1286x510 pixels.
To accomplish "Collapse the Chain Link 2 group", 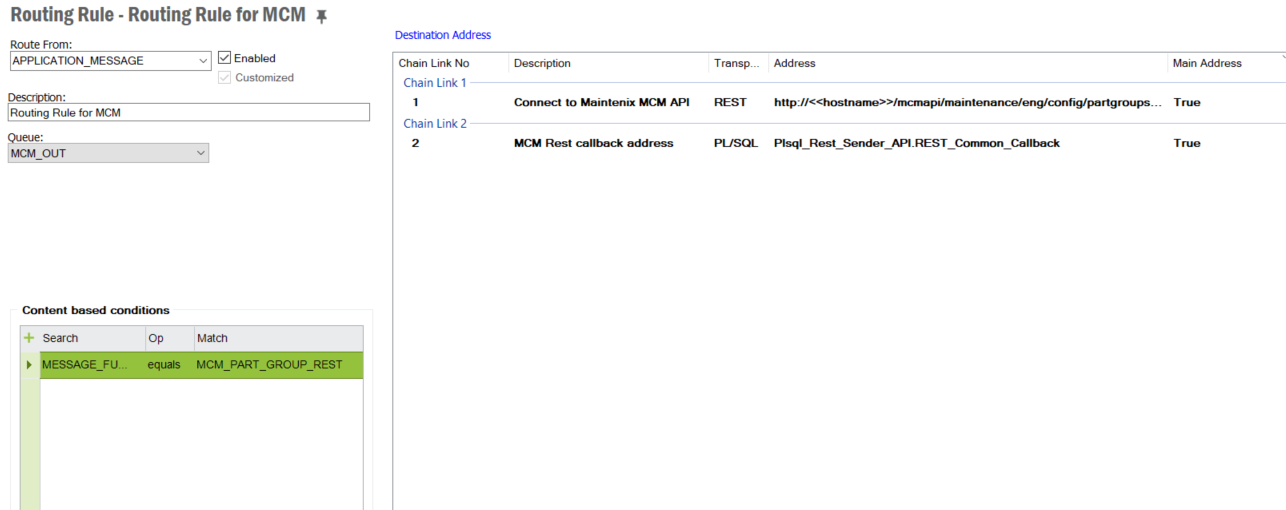I will click(x=434, y=124).
